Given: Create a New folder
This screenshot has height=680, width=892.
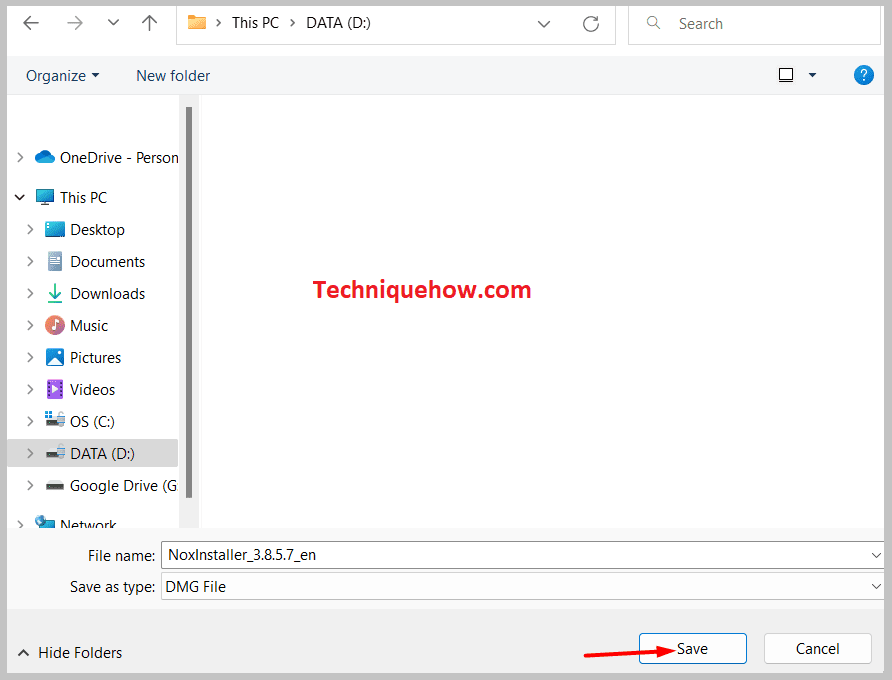Looking at the screenshot, I should pos(173,76).
